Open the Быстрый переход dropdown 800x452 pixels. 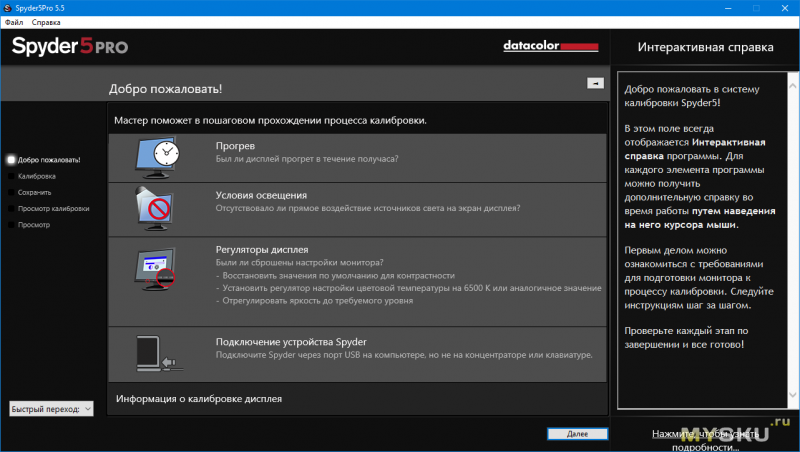coord(51,409)
